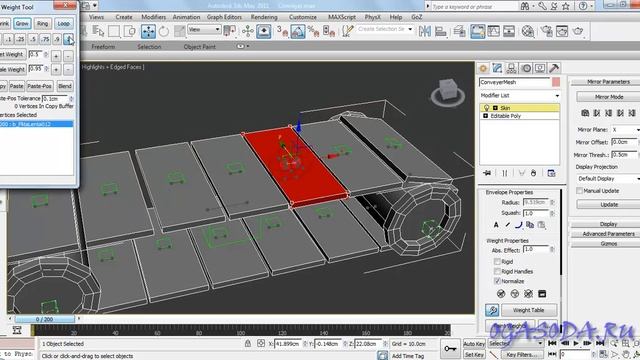
Task: Click the Mirror tool icon
Action: point(424,31)
